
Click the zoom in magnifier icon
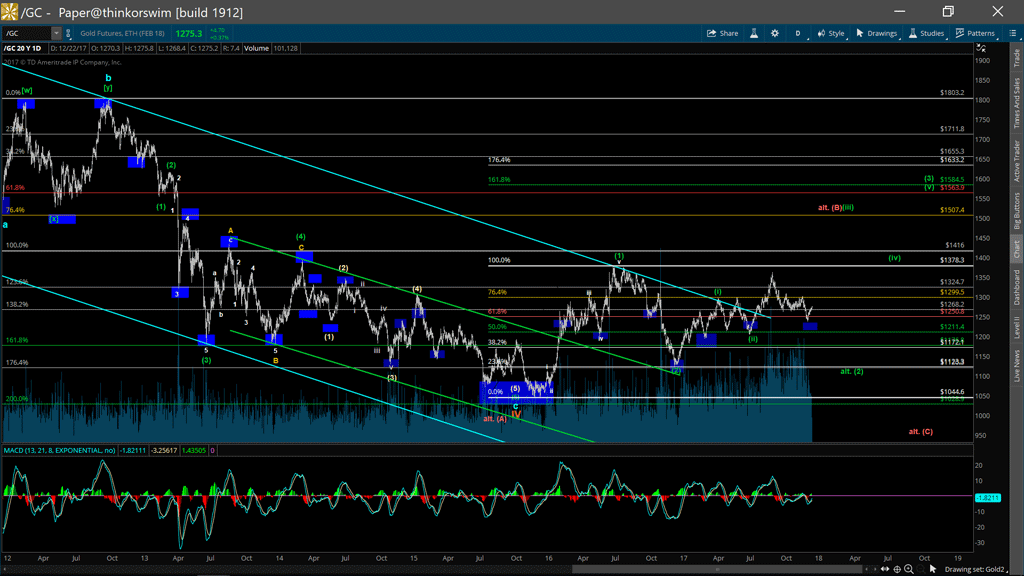(908, 569)
